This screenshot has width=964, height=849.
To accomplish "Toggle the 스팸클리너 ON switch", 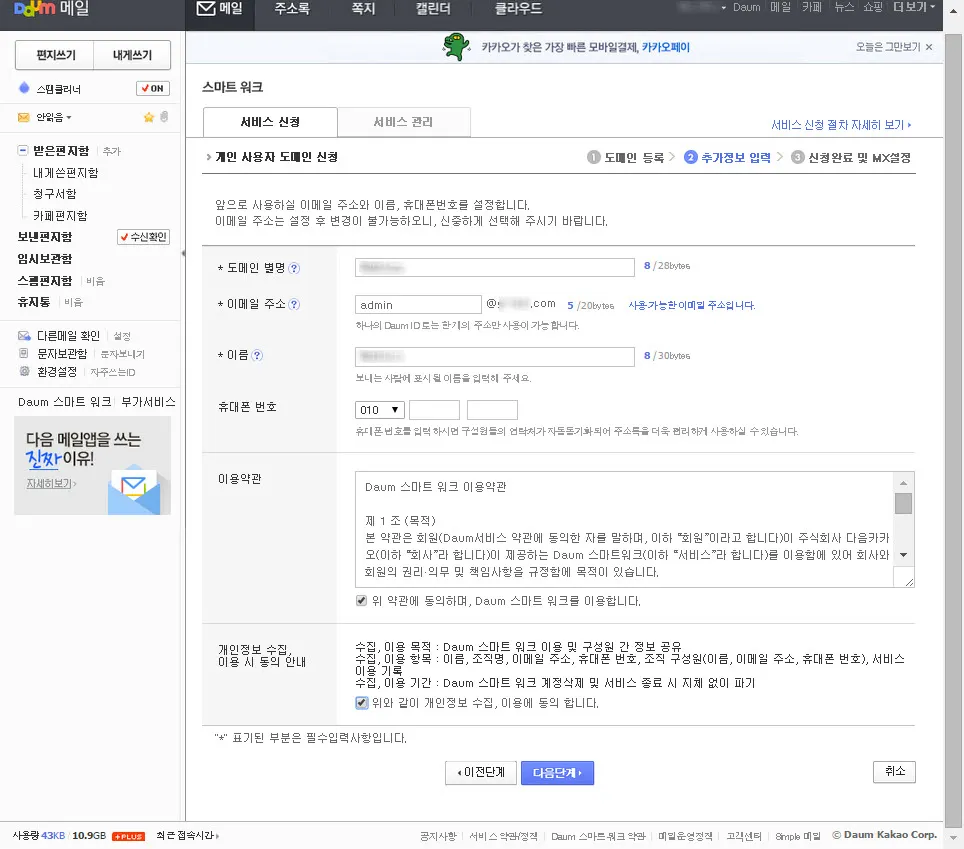I will 155,89.
